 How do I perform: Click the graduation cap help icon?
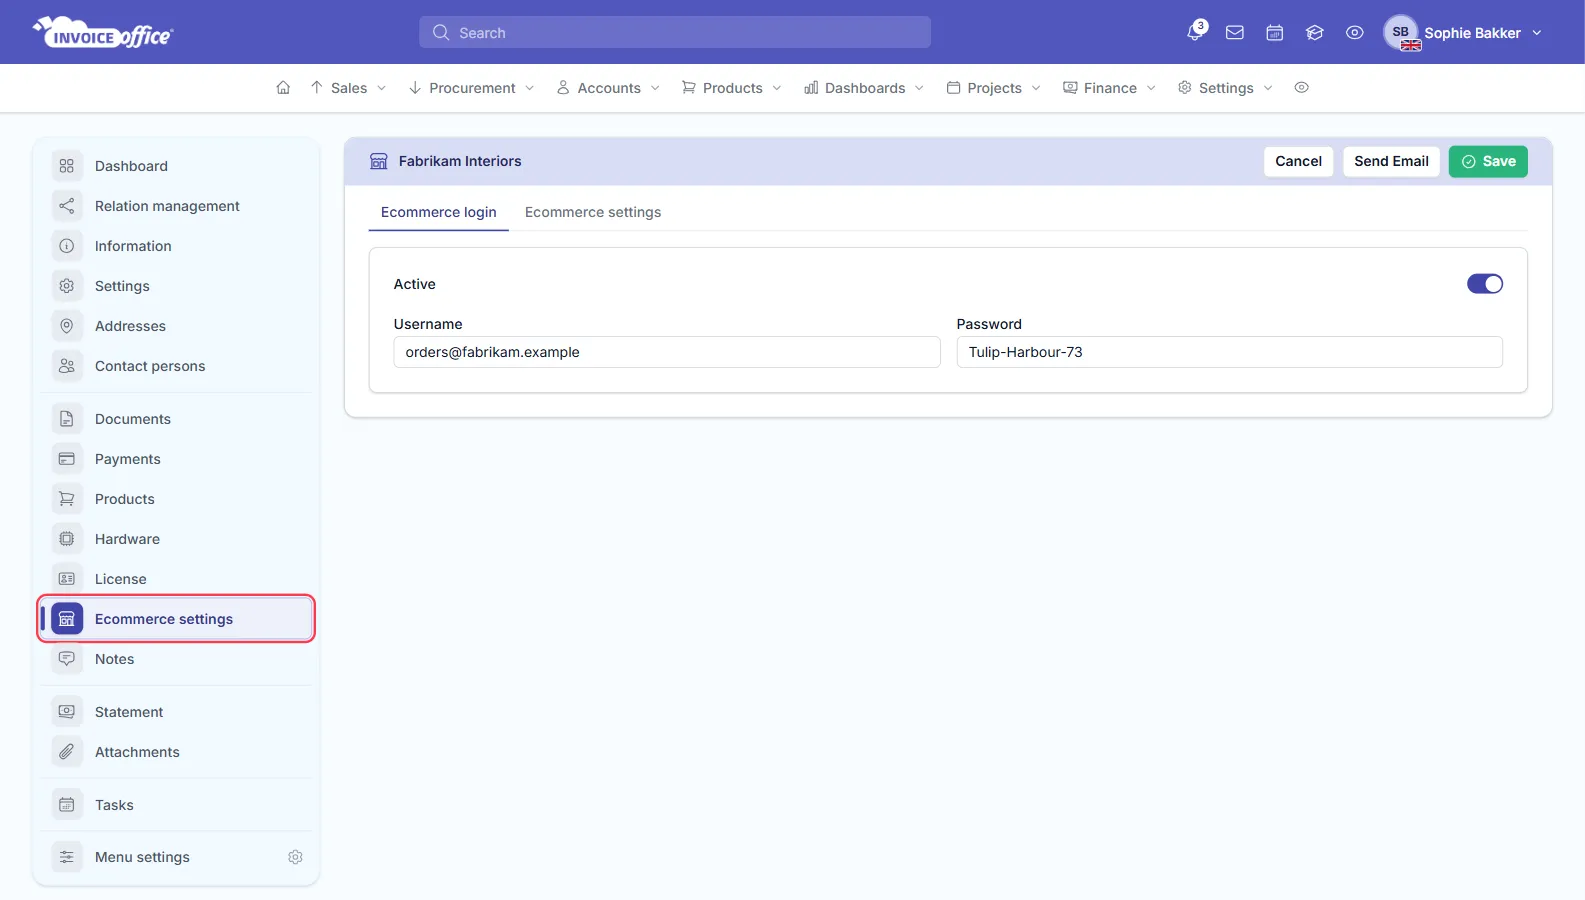(x=1315, y=33)
